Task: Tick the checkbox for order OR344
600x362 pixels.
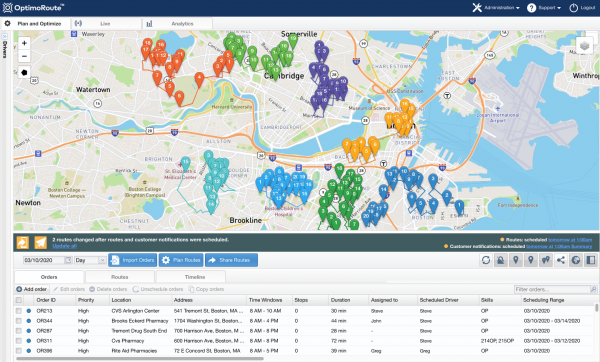Action: pyautogui.click(x=19, y=321)
